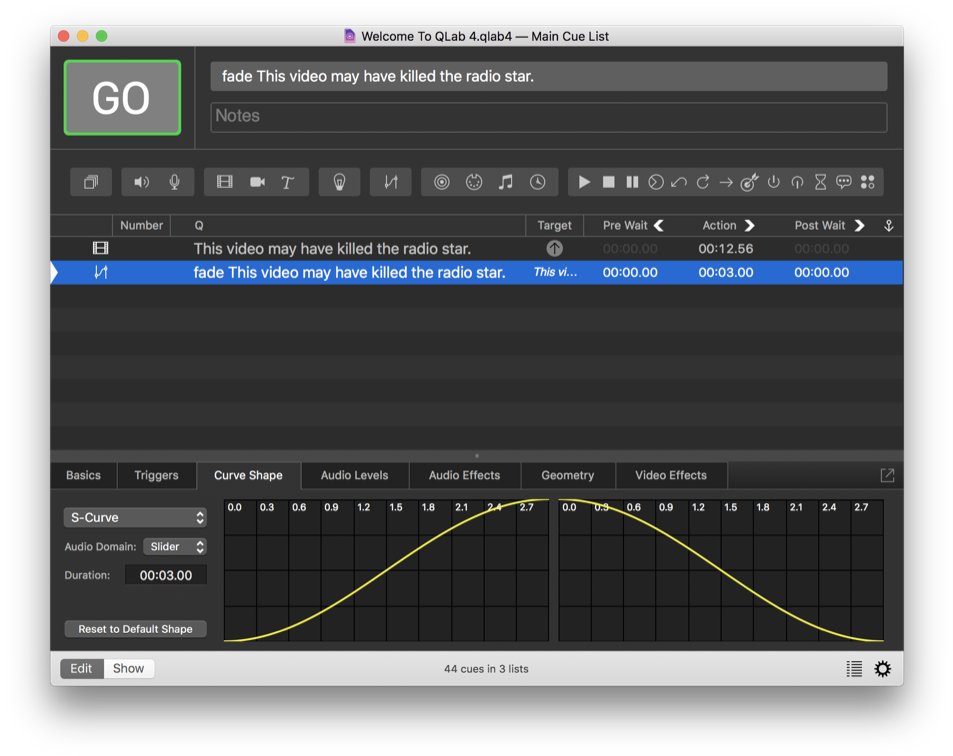
Task: Create a Timecode cue
Action: [538, 181]
